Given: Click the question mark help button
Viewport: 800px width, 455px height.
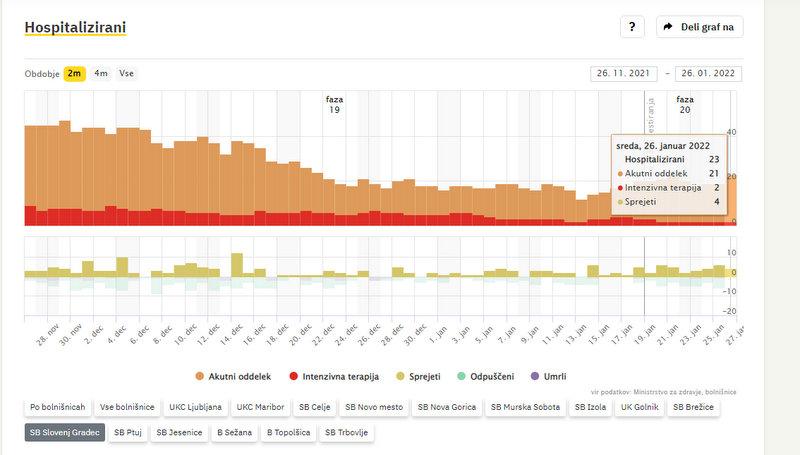Looking at the screenshot, I should 632,27.
